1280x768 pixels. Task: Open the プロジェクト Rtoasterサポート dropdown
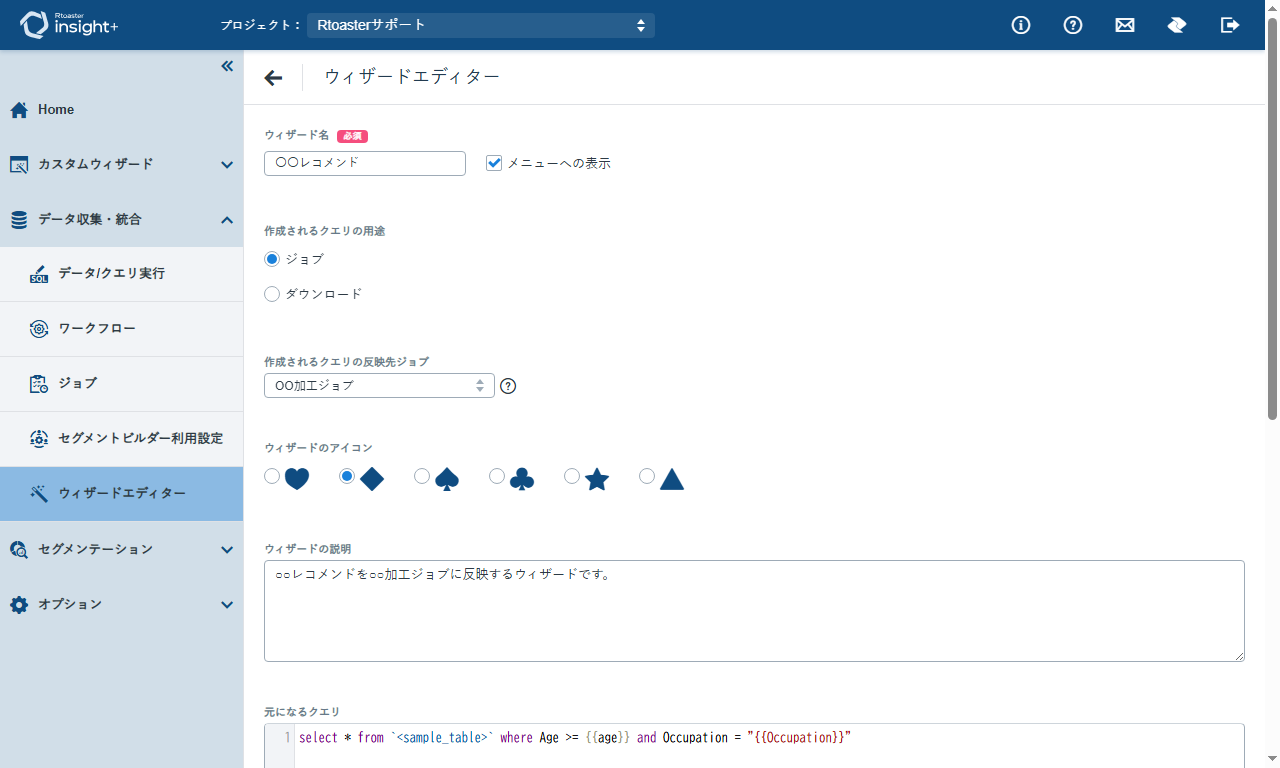tap(481, 25)
